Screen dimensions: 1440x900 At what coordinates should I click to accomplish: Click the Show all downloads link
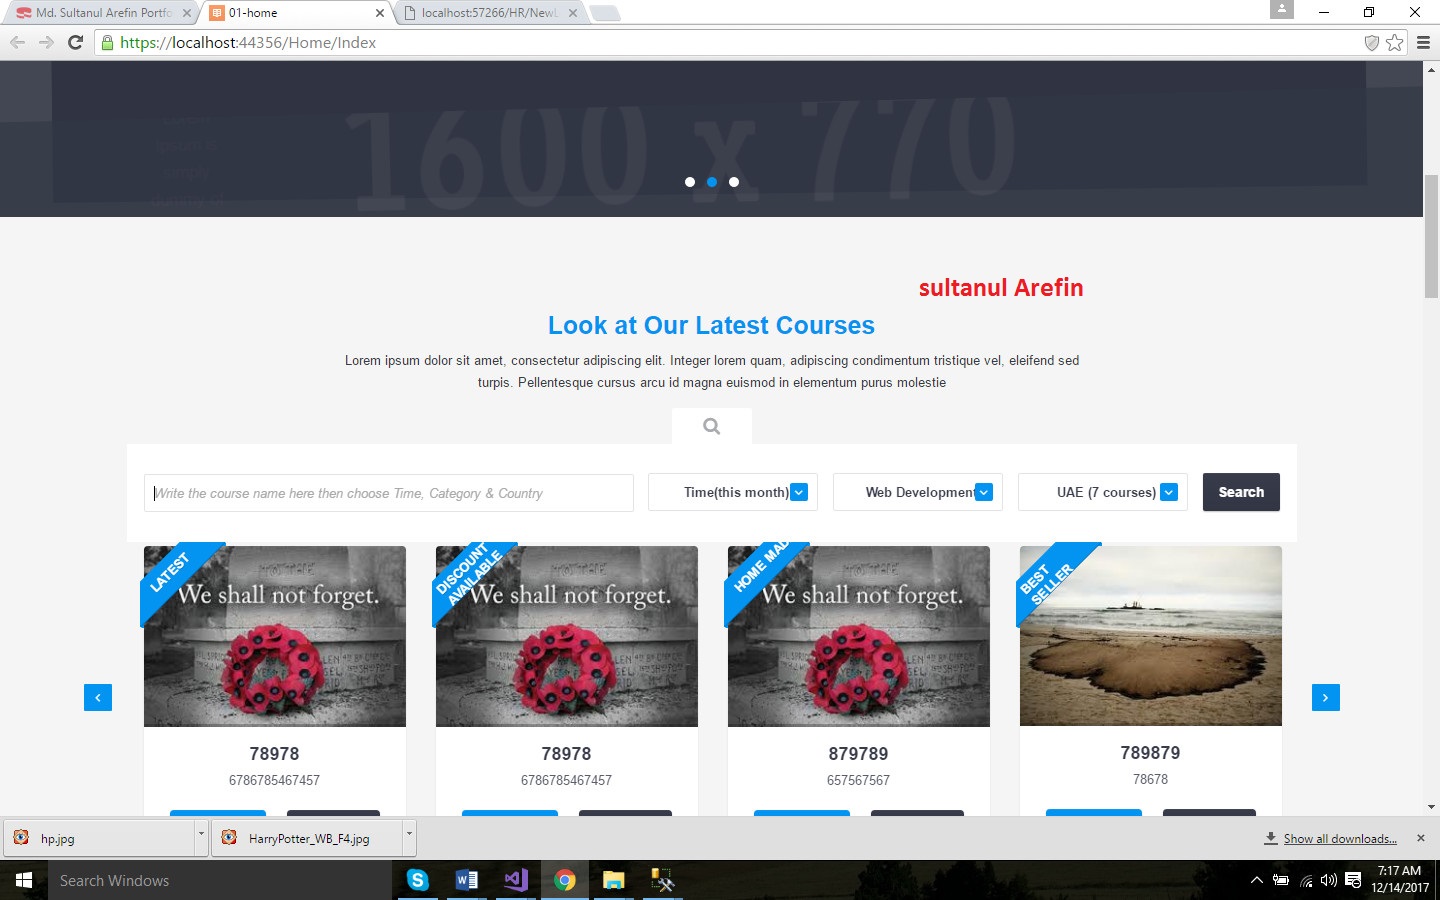(1339, 839)
